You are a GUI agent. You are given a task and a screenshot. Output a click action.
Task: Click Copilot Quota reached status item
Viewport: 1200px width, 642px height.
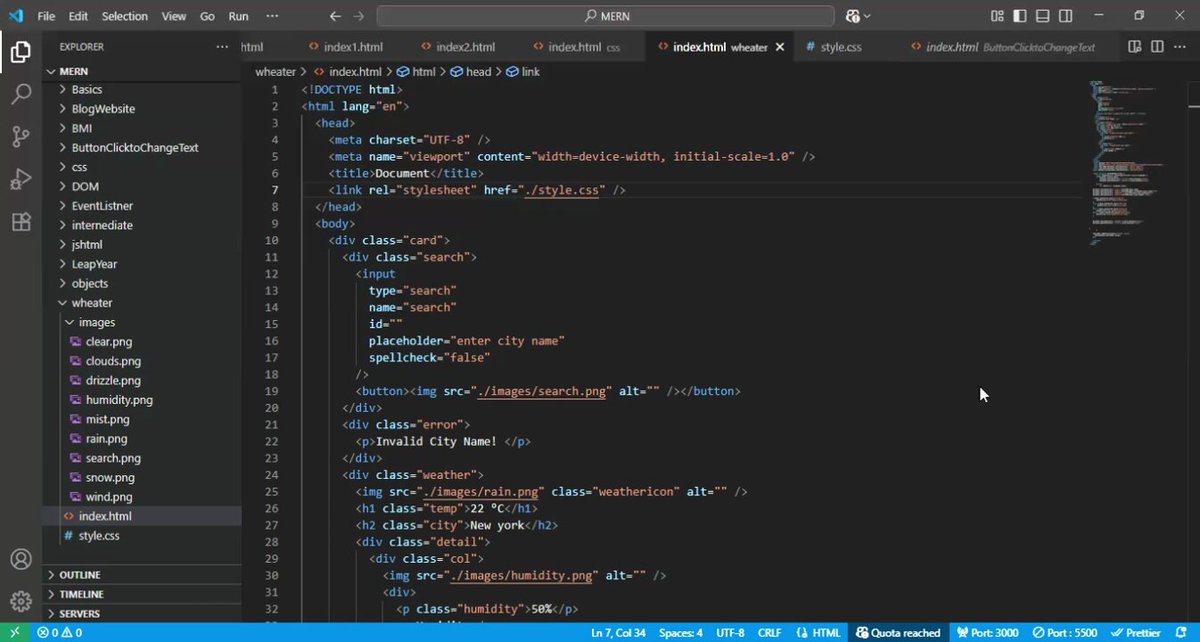[898, 633]
